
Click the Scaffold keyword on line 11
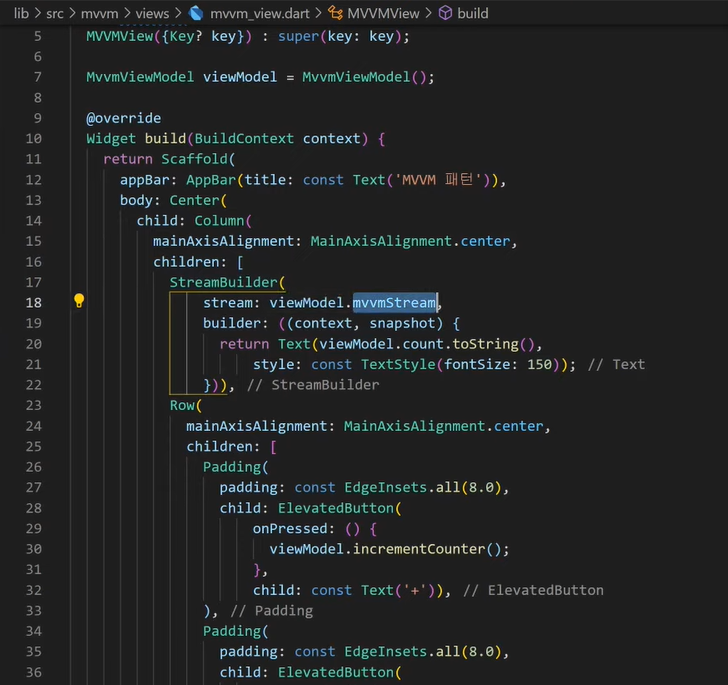tap(195, 159)
